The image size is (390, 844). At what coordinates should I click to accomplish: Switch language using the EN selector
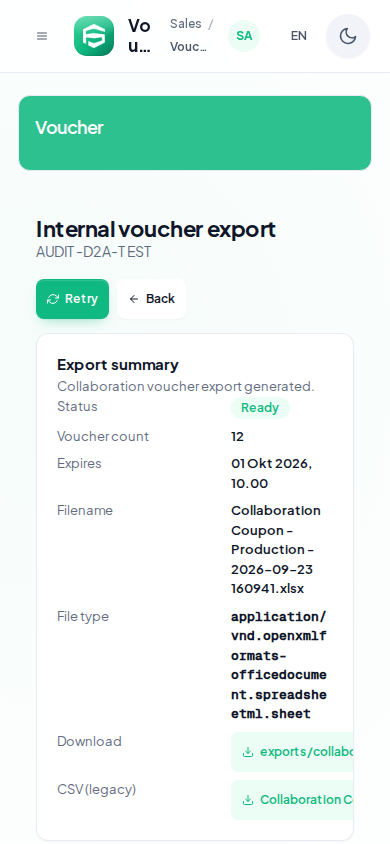[x=299, y=36]
